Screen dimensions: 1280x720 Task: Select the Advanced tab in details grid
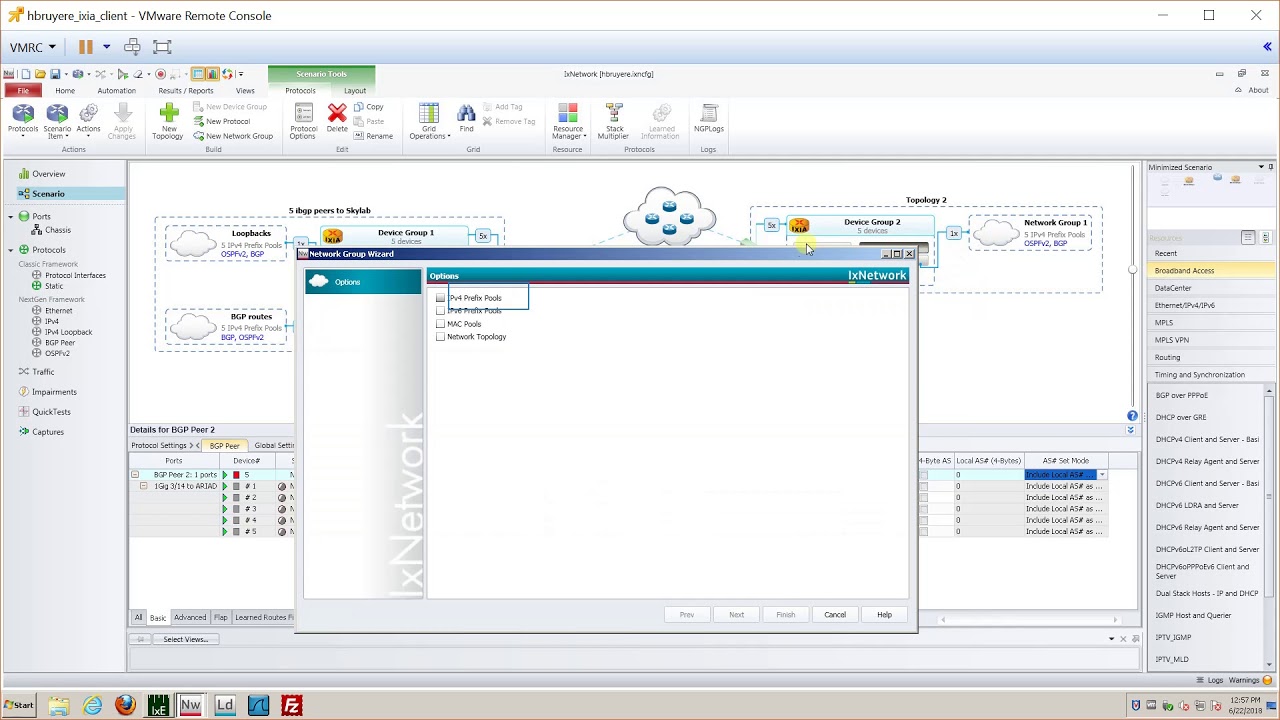pos(190,618)
